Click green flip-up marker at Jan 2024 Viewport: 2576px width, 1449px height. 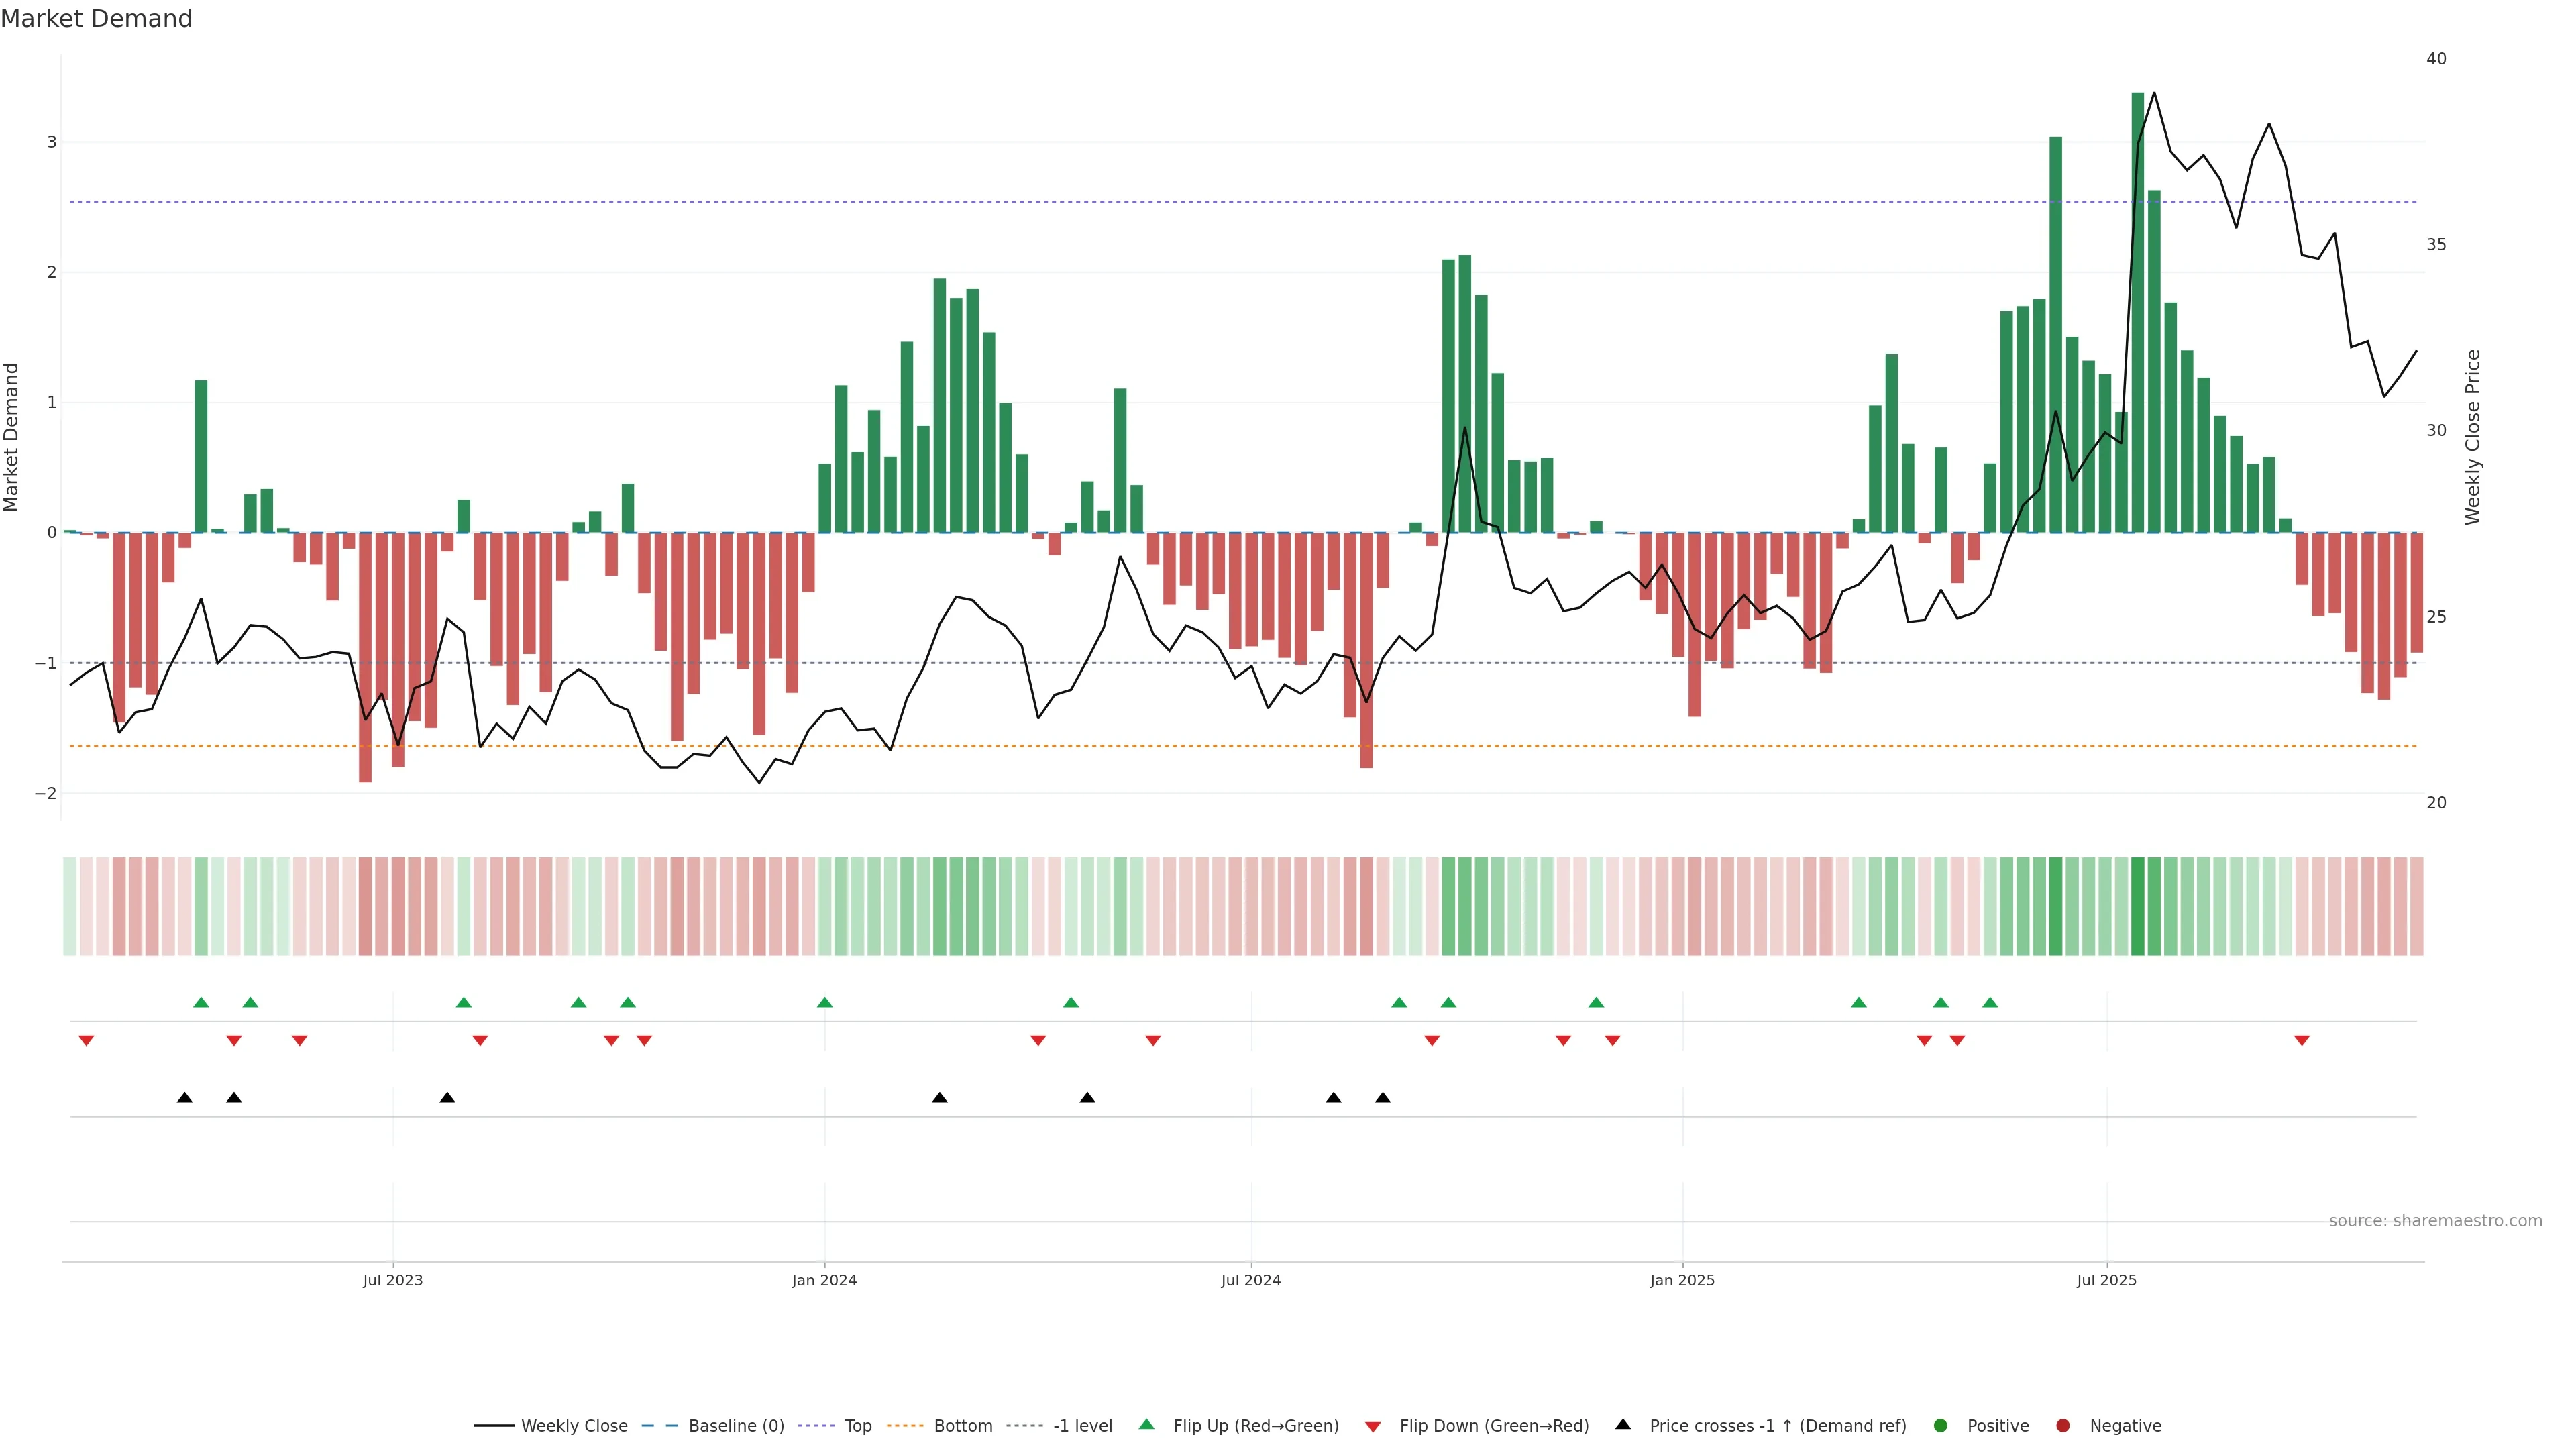[825, 1002]
